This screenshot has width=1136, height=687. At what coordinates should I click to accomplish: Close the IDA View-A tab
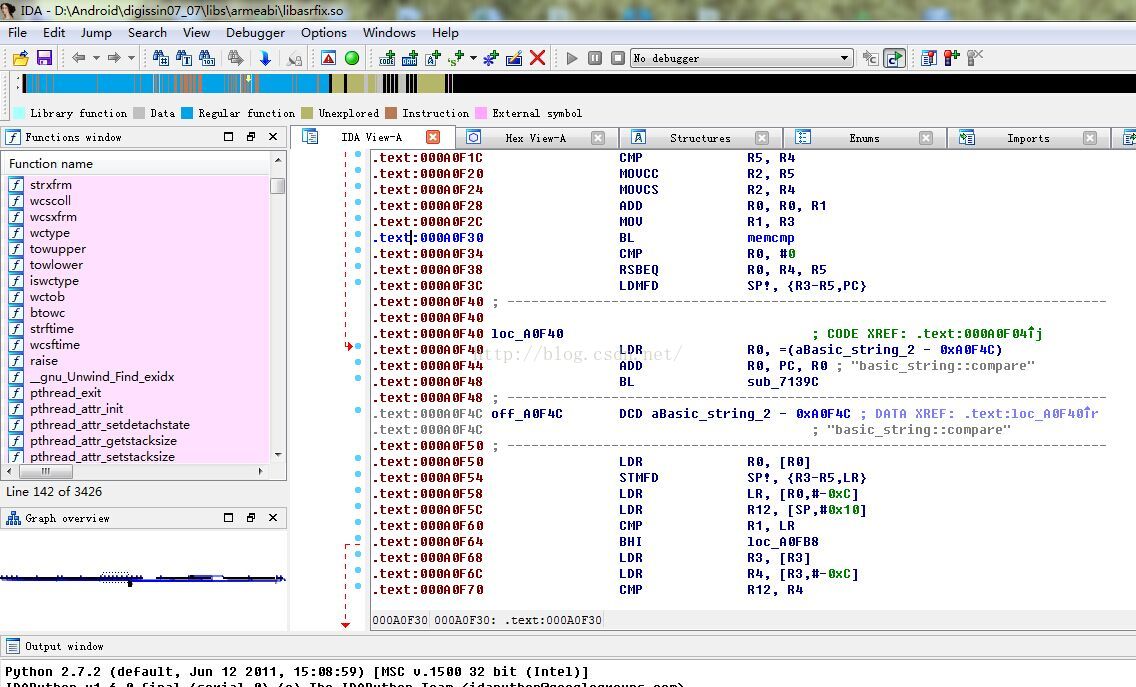(433, 137)
